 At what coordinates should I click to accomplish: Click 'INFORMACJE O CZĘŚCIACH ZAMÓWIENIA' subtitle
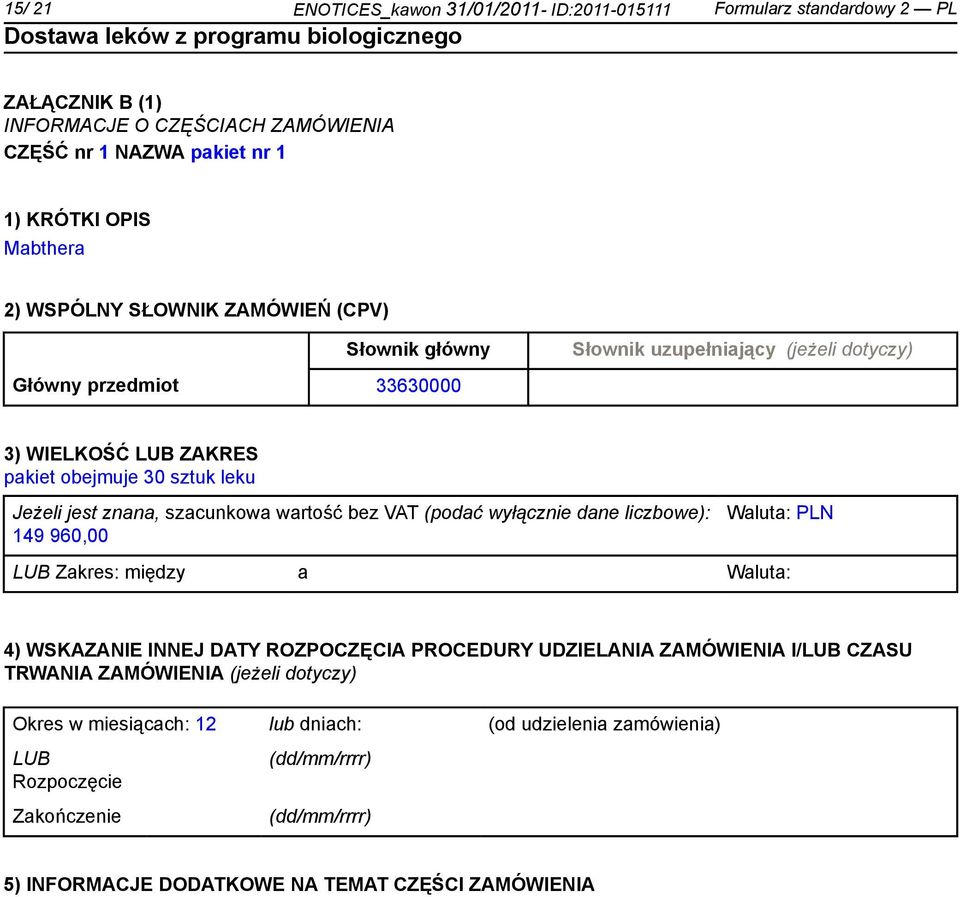(x=199, y=126)
